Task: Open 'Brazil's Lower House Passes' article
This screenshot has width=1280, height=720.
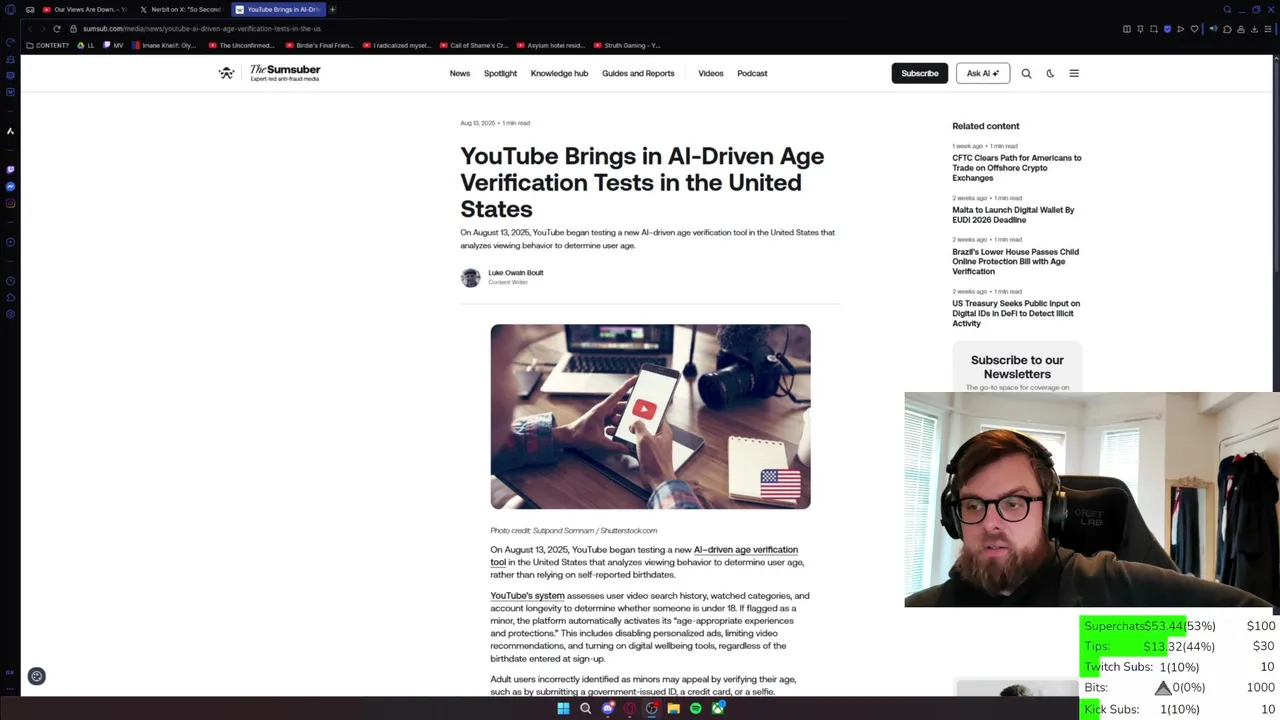Action: 1015,262
